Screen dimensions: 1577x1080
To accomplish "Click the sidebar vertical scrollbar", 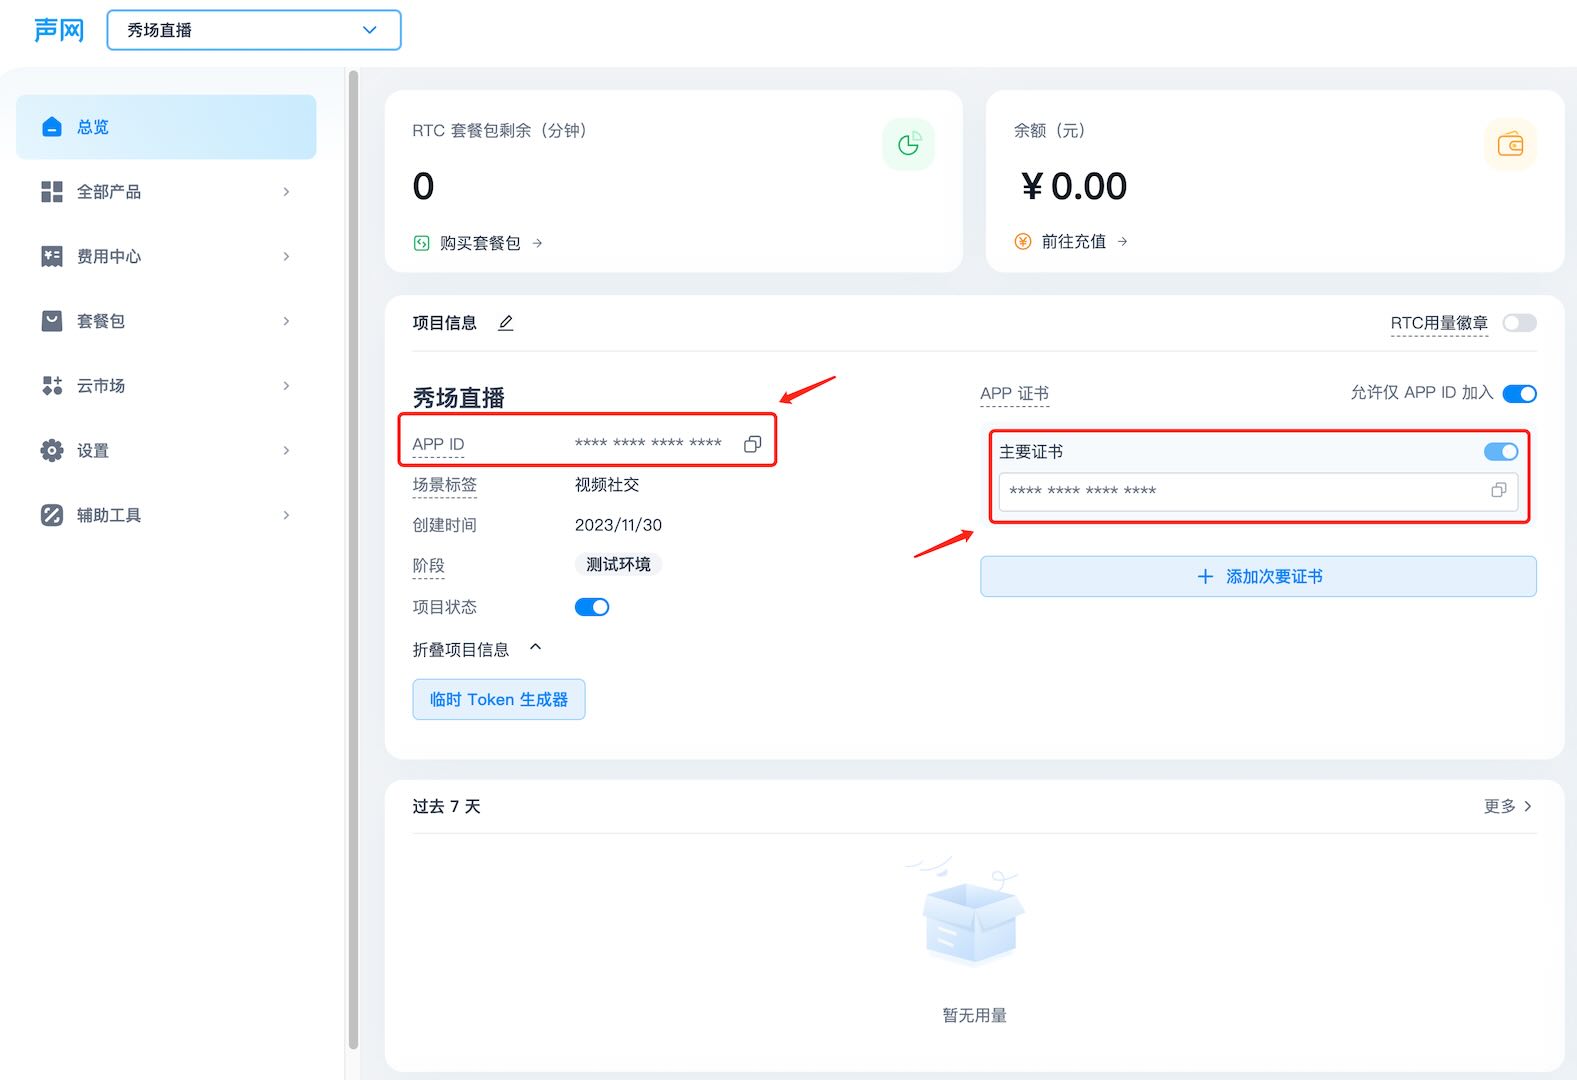I will pyautogui.click(x=353, y=560).
